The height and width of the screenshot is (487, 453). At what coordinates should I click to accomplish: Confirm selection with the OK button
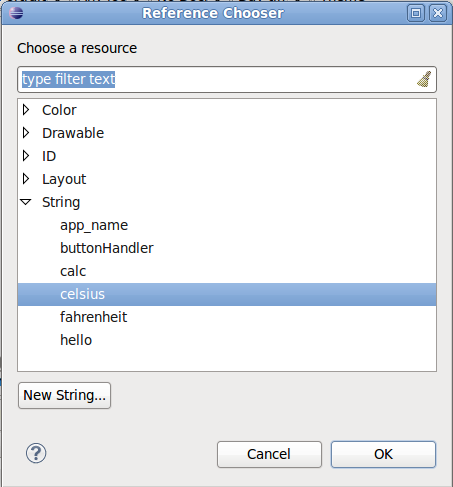tap(383, 454)
